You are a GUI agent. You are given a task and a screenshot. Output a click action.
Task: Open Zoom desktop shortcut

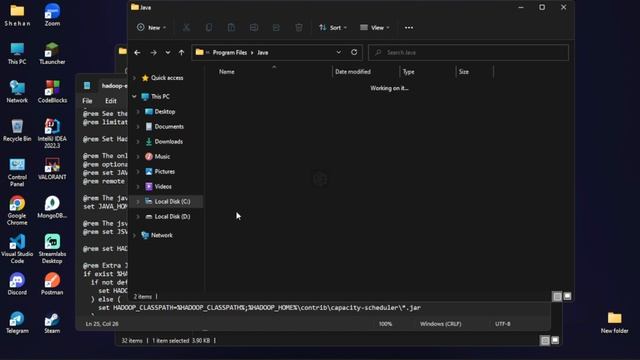[x=52, y=15]
